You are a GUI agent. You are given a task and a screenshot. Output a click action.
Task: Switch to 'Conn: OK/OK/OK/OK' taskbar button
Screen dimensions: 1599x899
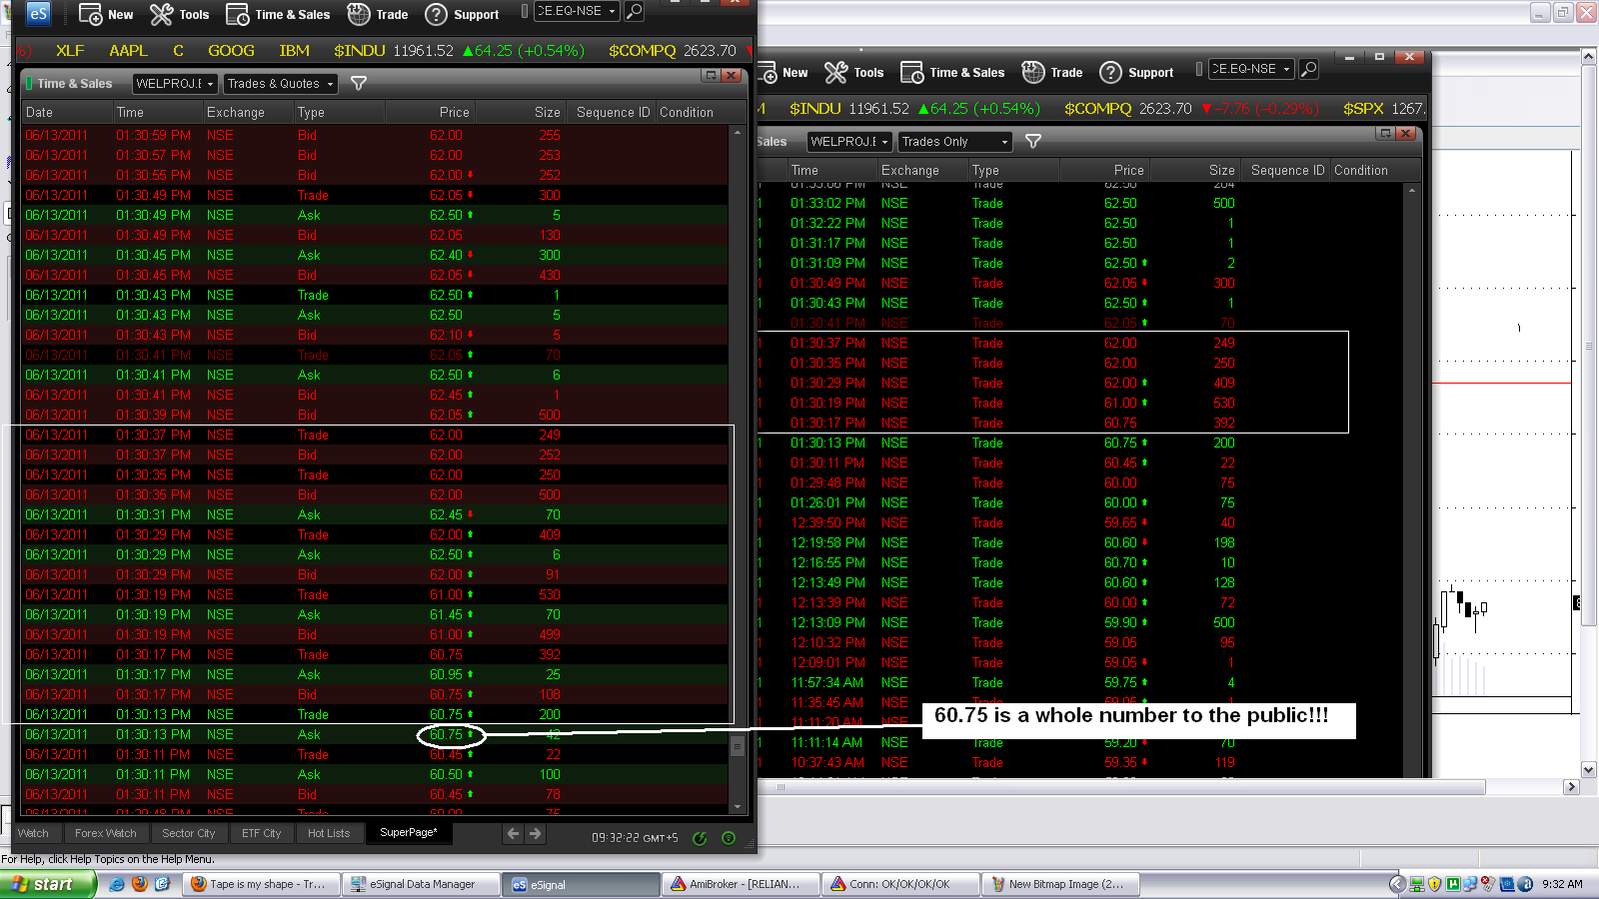click(x=900, y=884)
